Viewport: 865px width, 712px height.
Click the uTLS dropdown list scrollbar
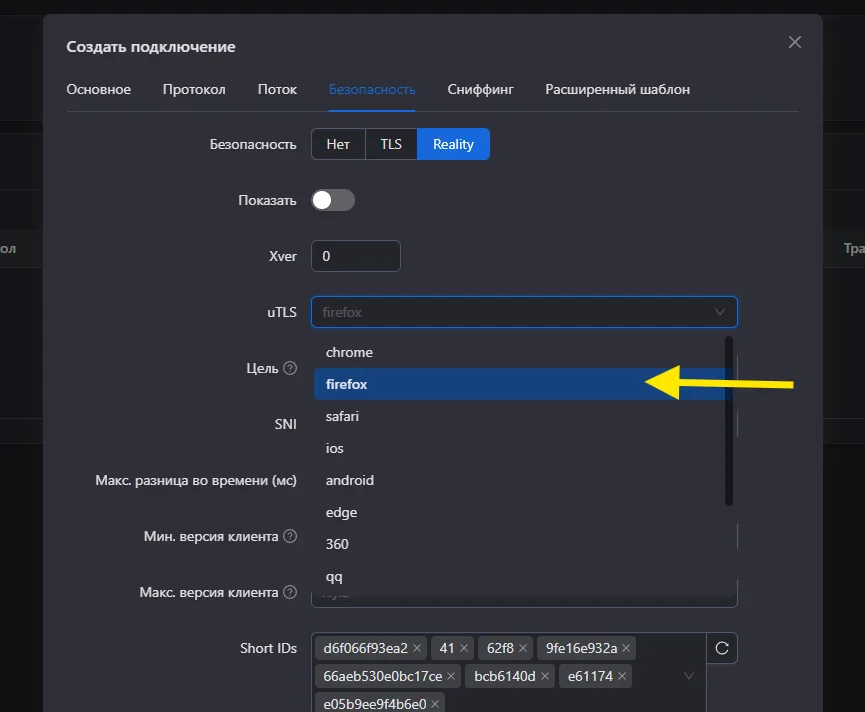729,421
